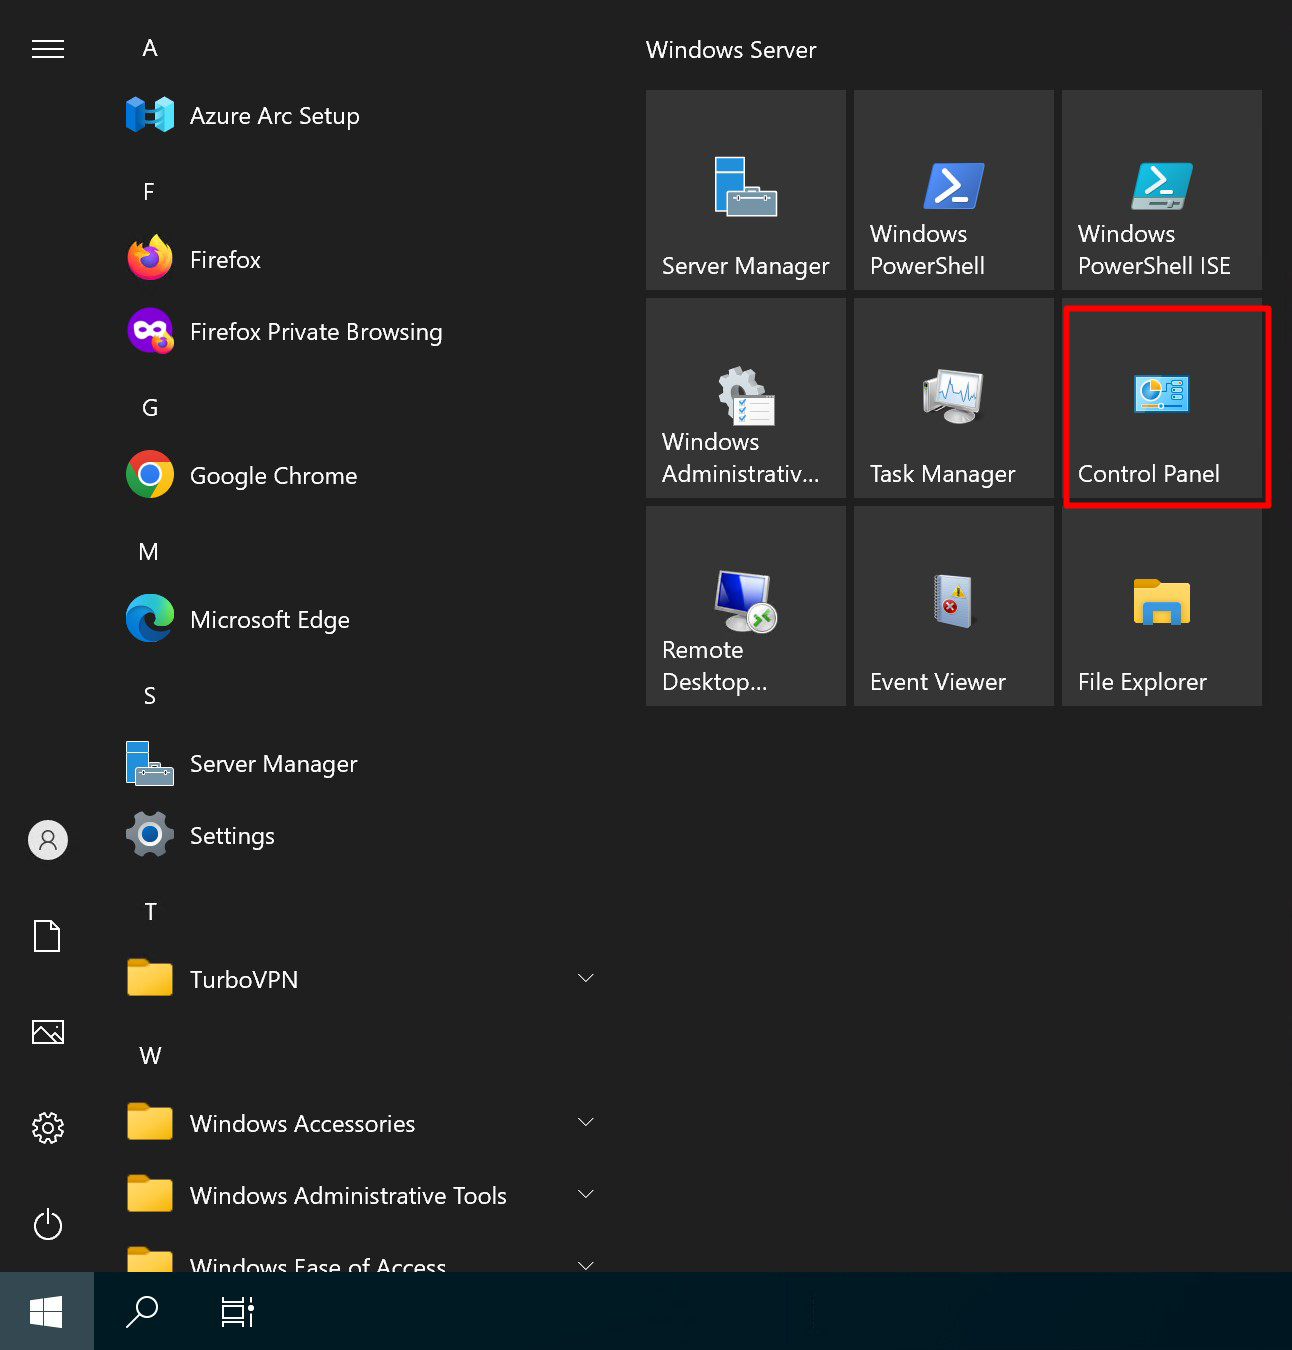Expand the hamburger menu at top left
1292x1350 pixels.
[x=48, y=49]
